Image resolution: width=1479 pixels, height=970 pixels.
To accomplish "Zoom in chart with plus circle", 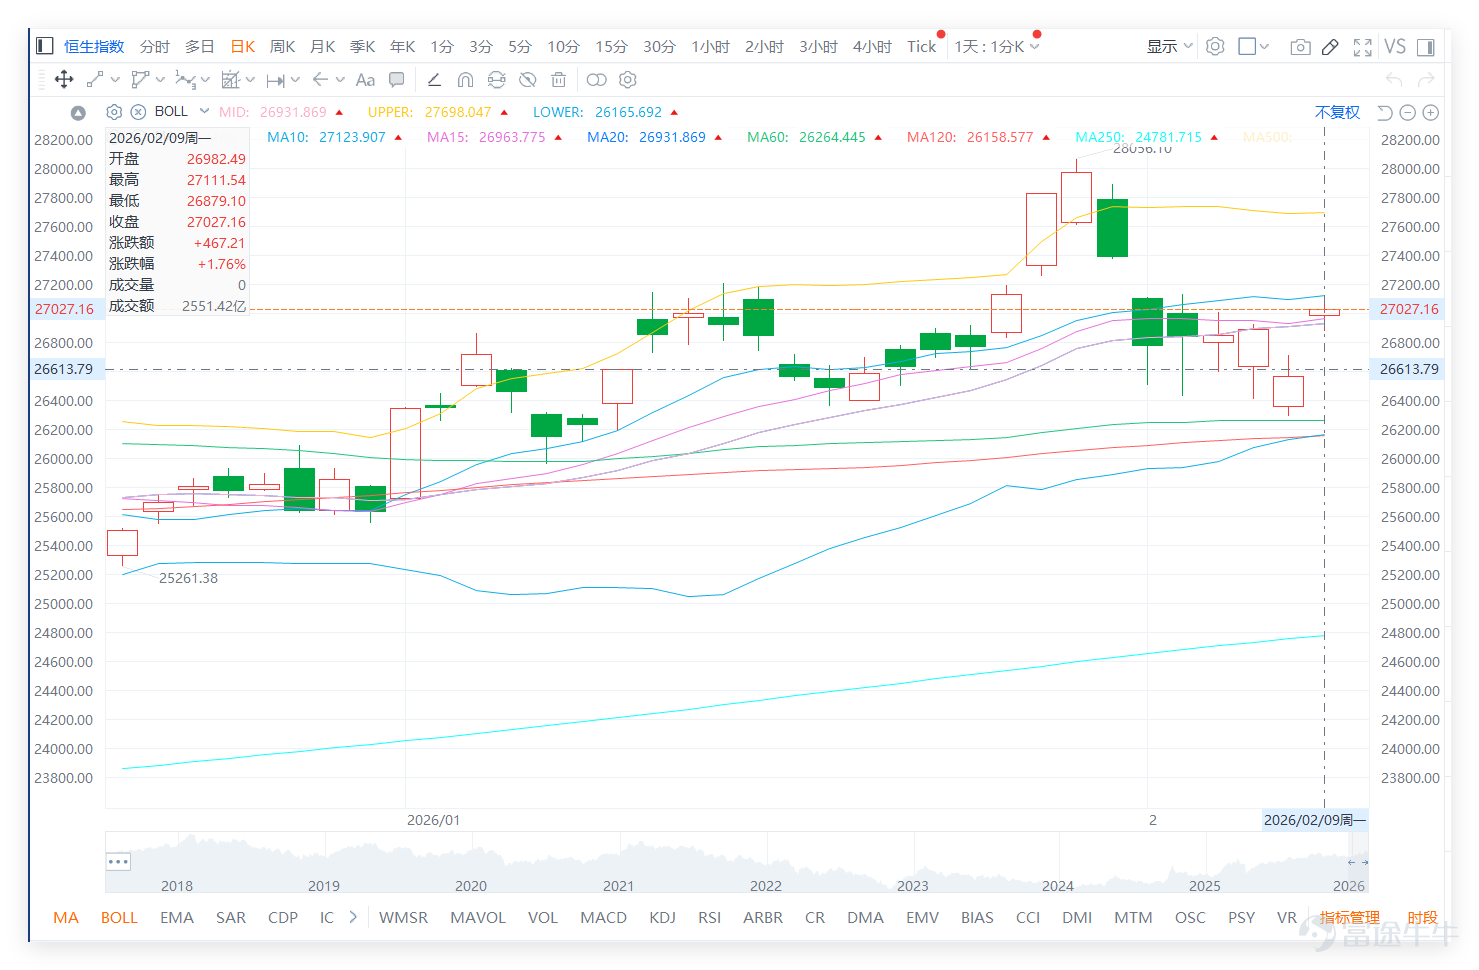I will [1431, 113].
